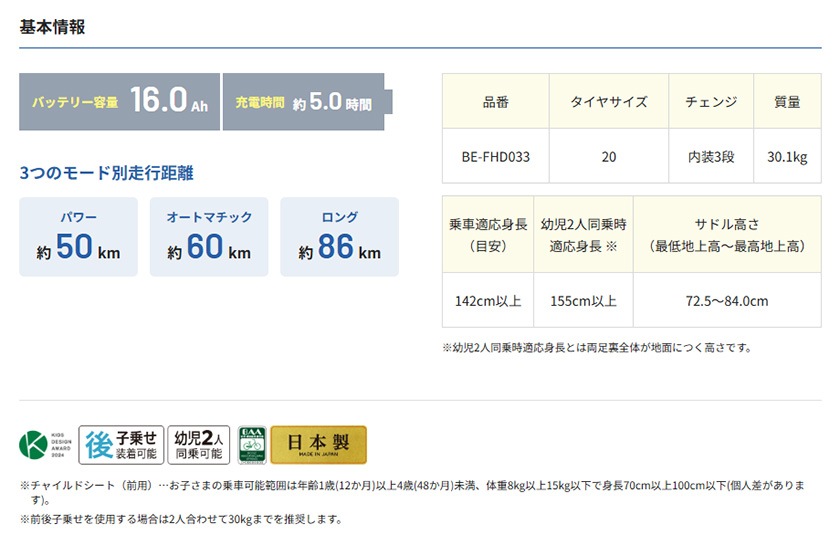Viewport: 840px width, 545px height.
Task: Click the タイヤサイズ column header
Action: [608, 101]
